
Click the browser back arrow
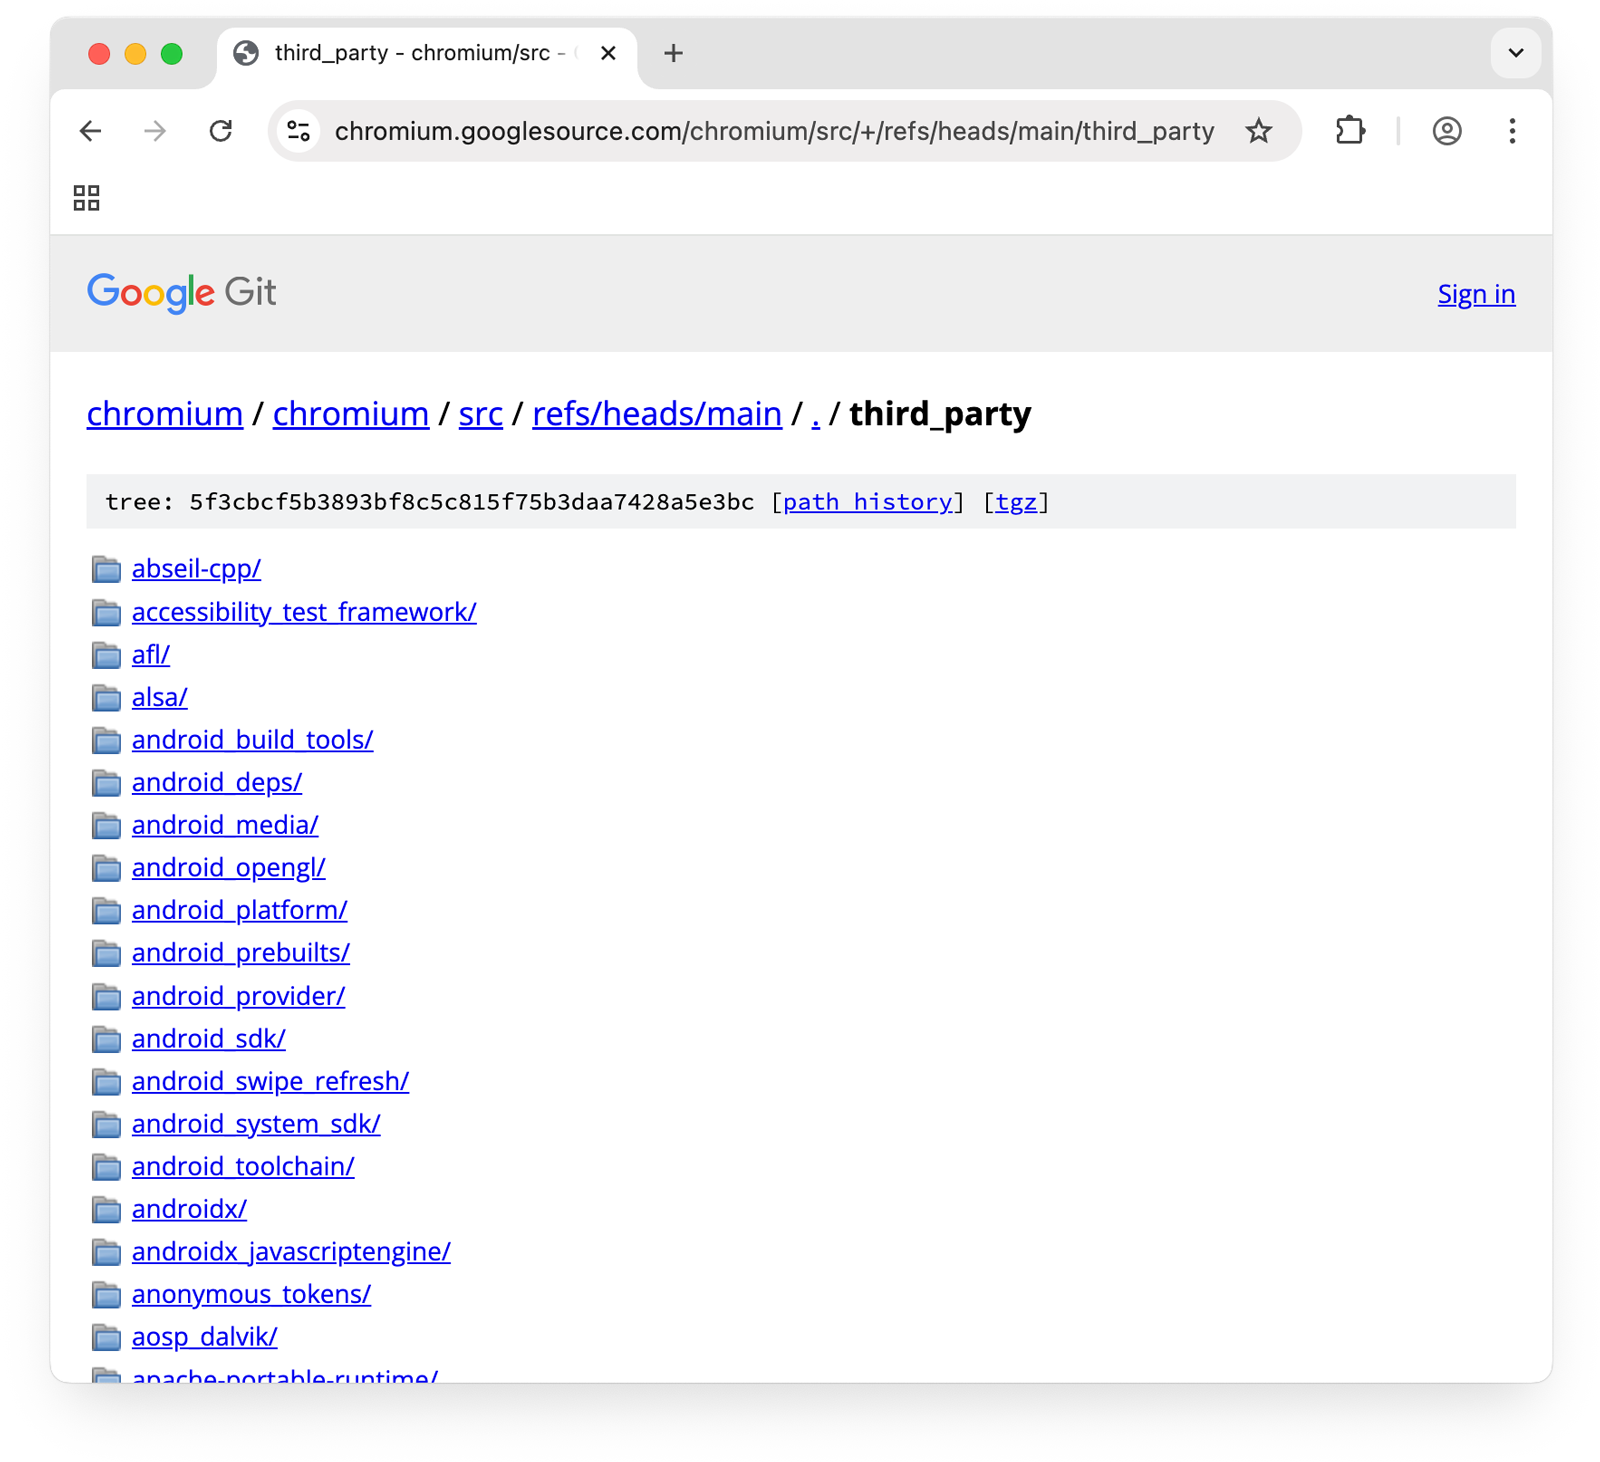pos(91,131)
